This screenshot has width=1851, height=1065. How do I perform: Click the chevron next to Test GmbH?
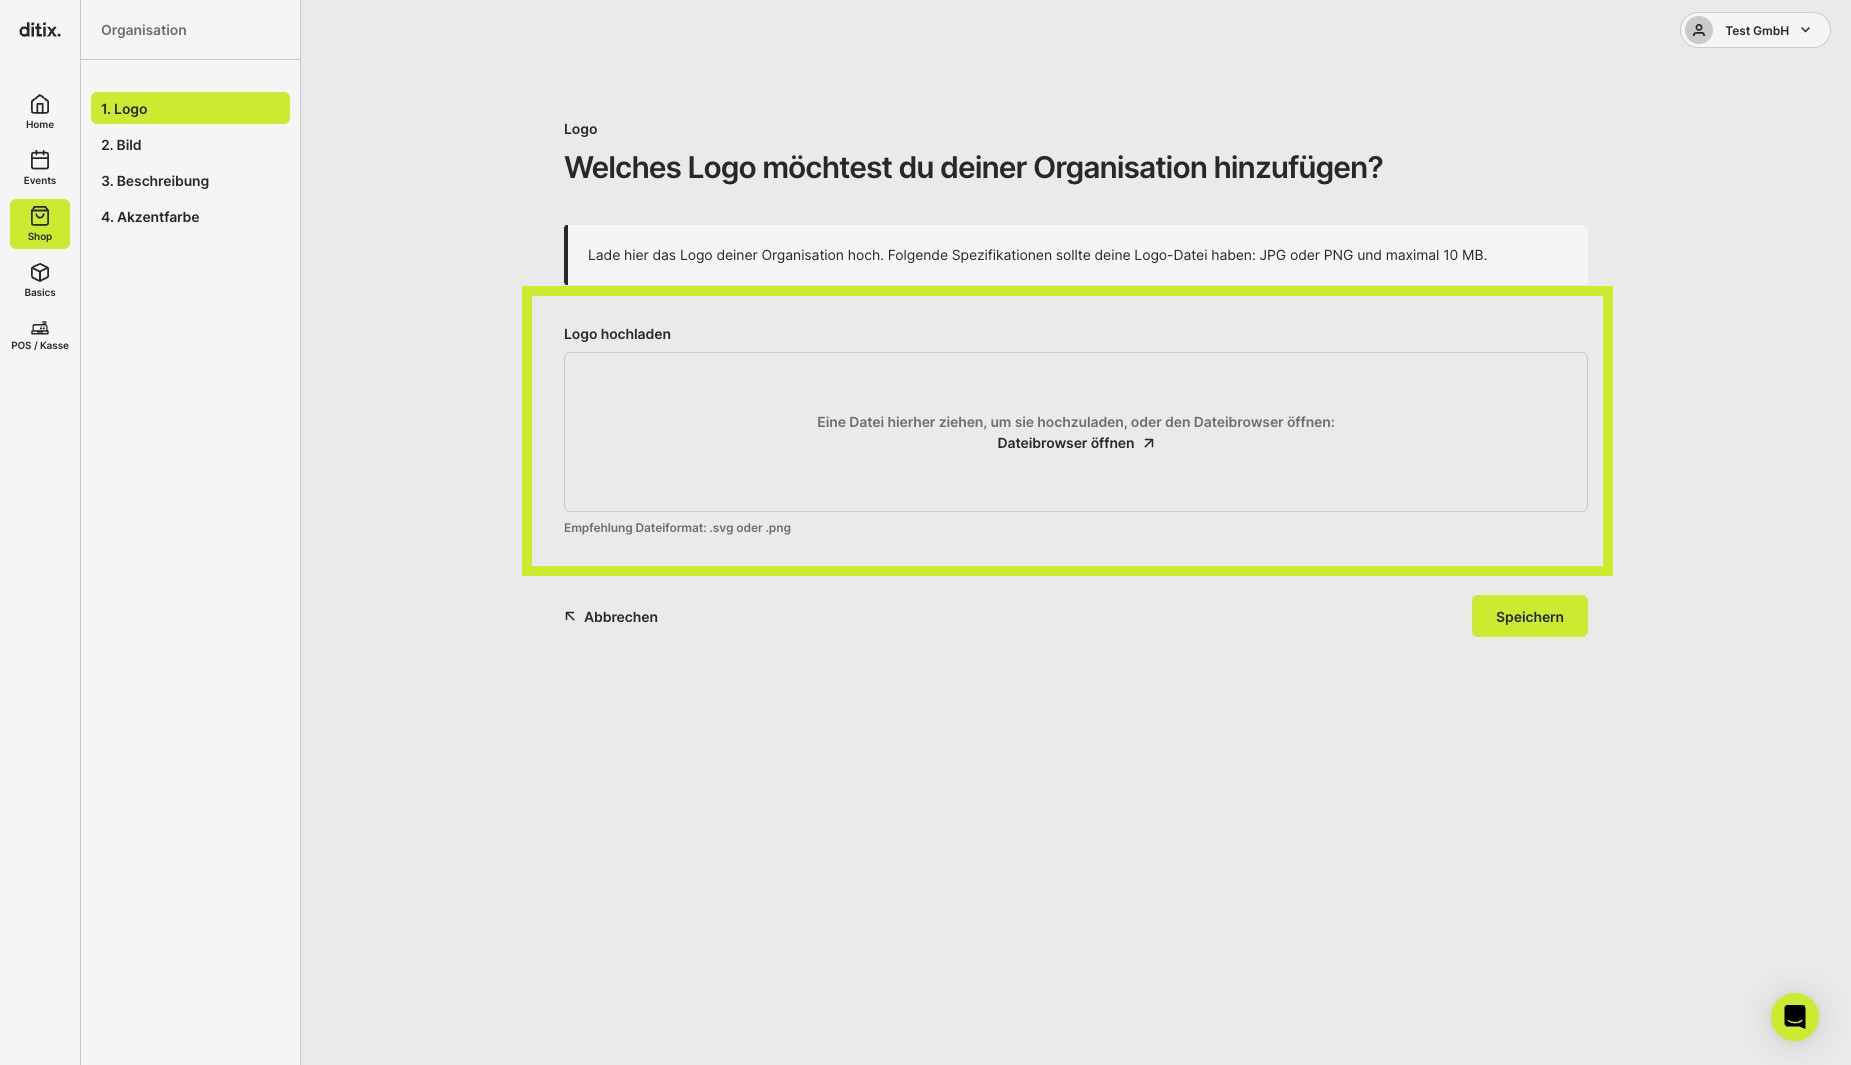coord(1805,30)
